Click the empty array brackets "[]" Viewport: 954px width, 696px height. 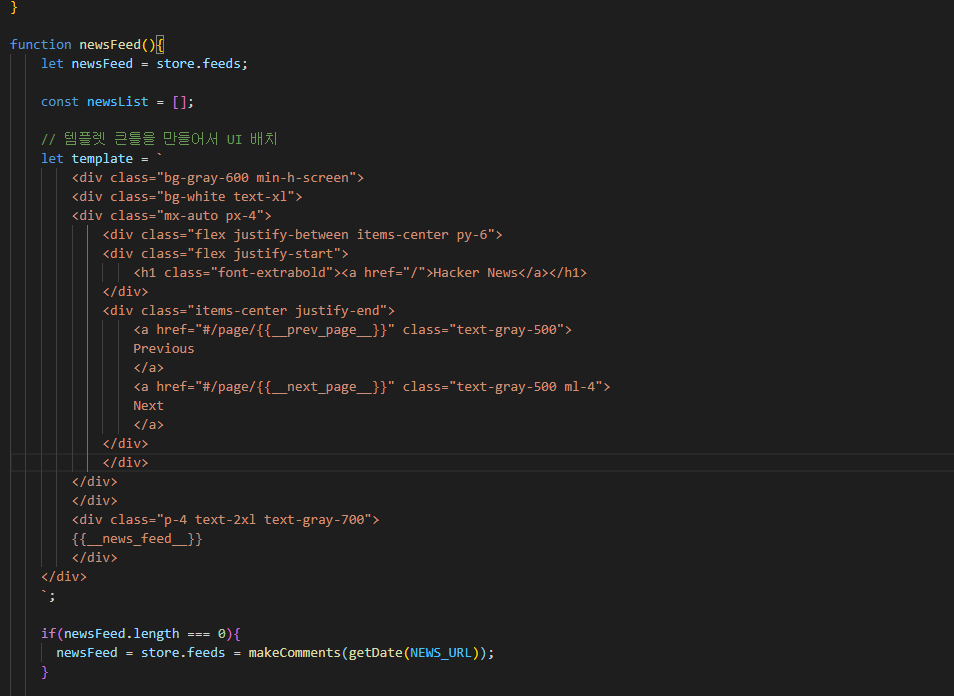179,102
